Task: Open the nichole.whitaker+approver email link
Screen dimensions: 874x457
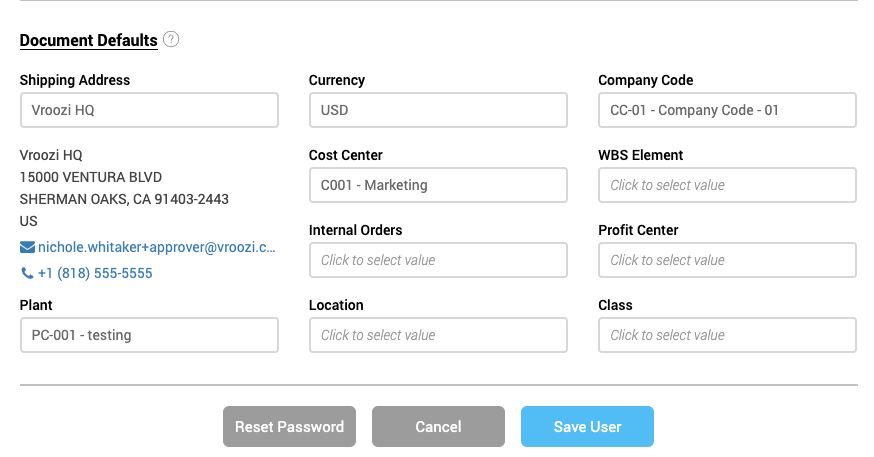Action: pos(157,247)
